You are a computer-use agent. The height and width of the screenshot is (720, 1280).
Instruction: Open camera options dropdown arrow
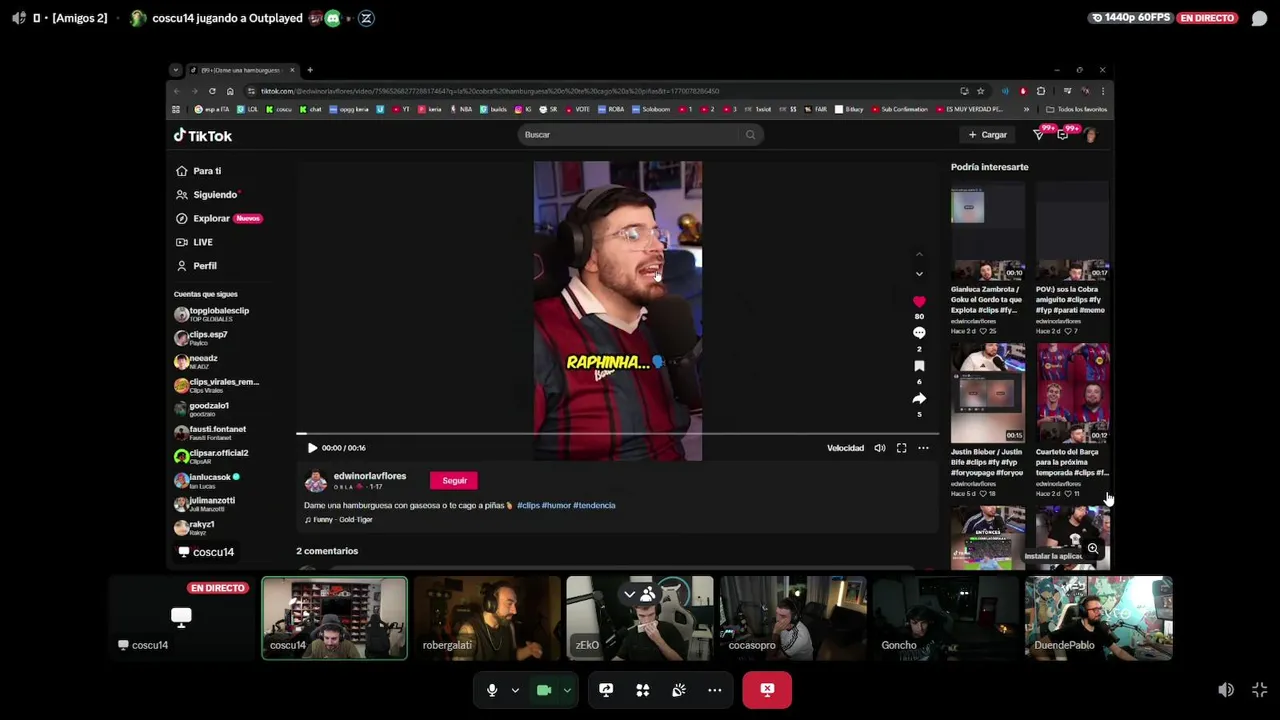click(x=567, y=690)
